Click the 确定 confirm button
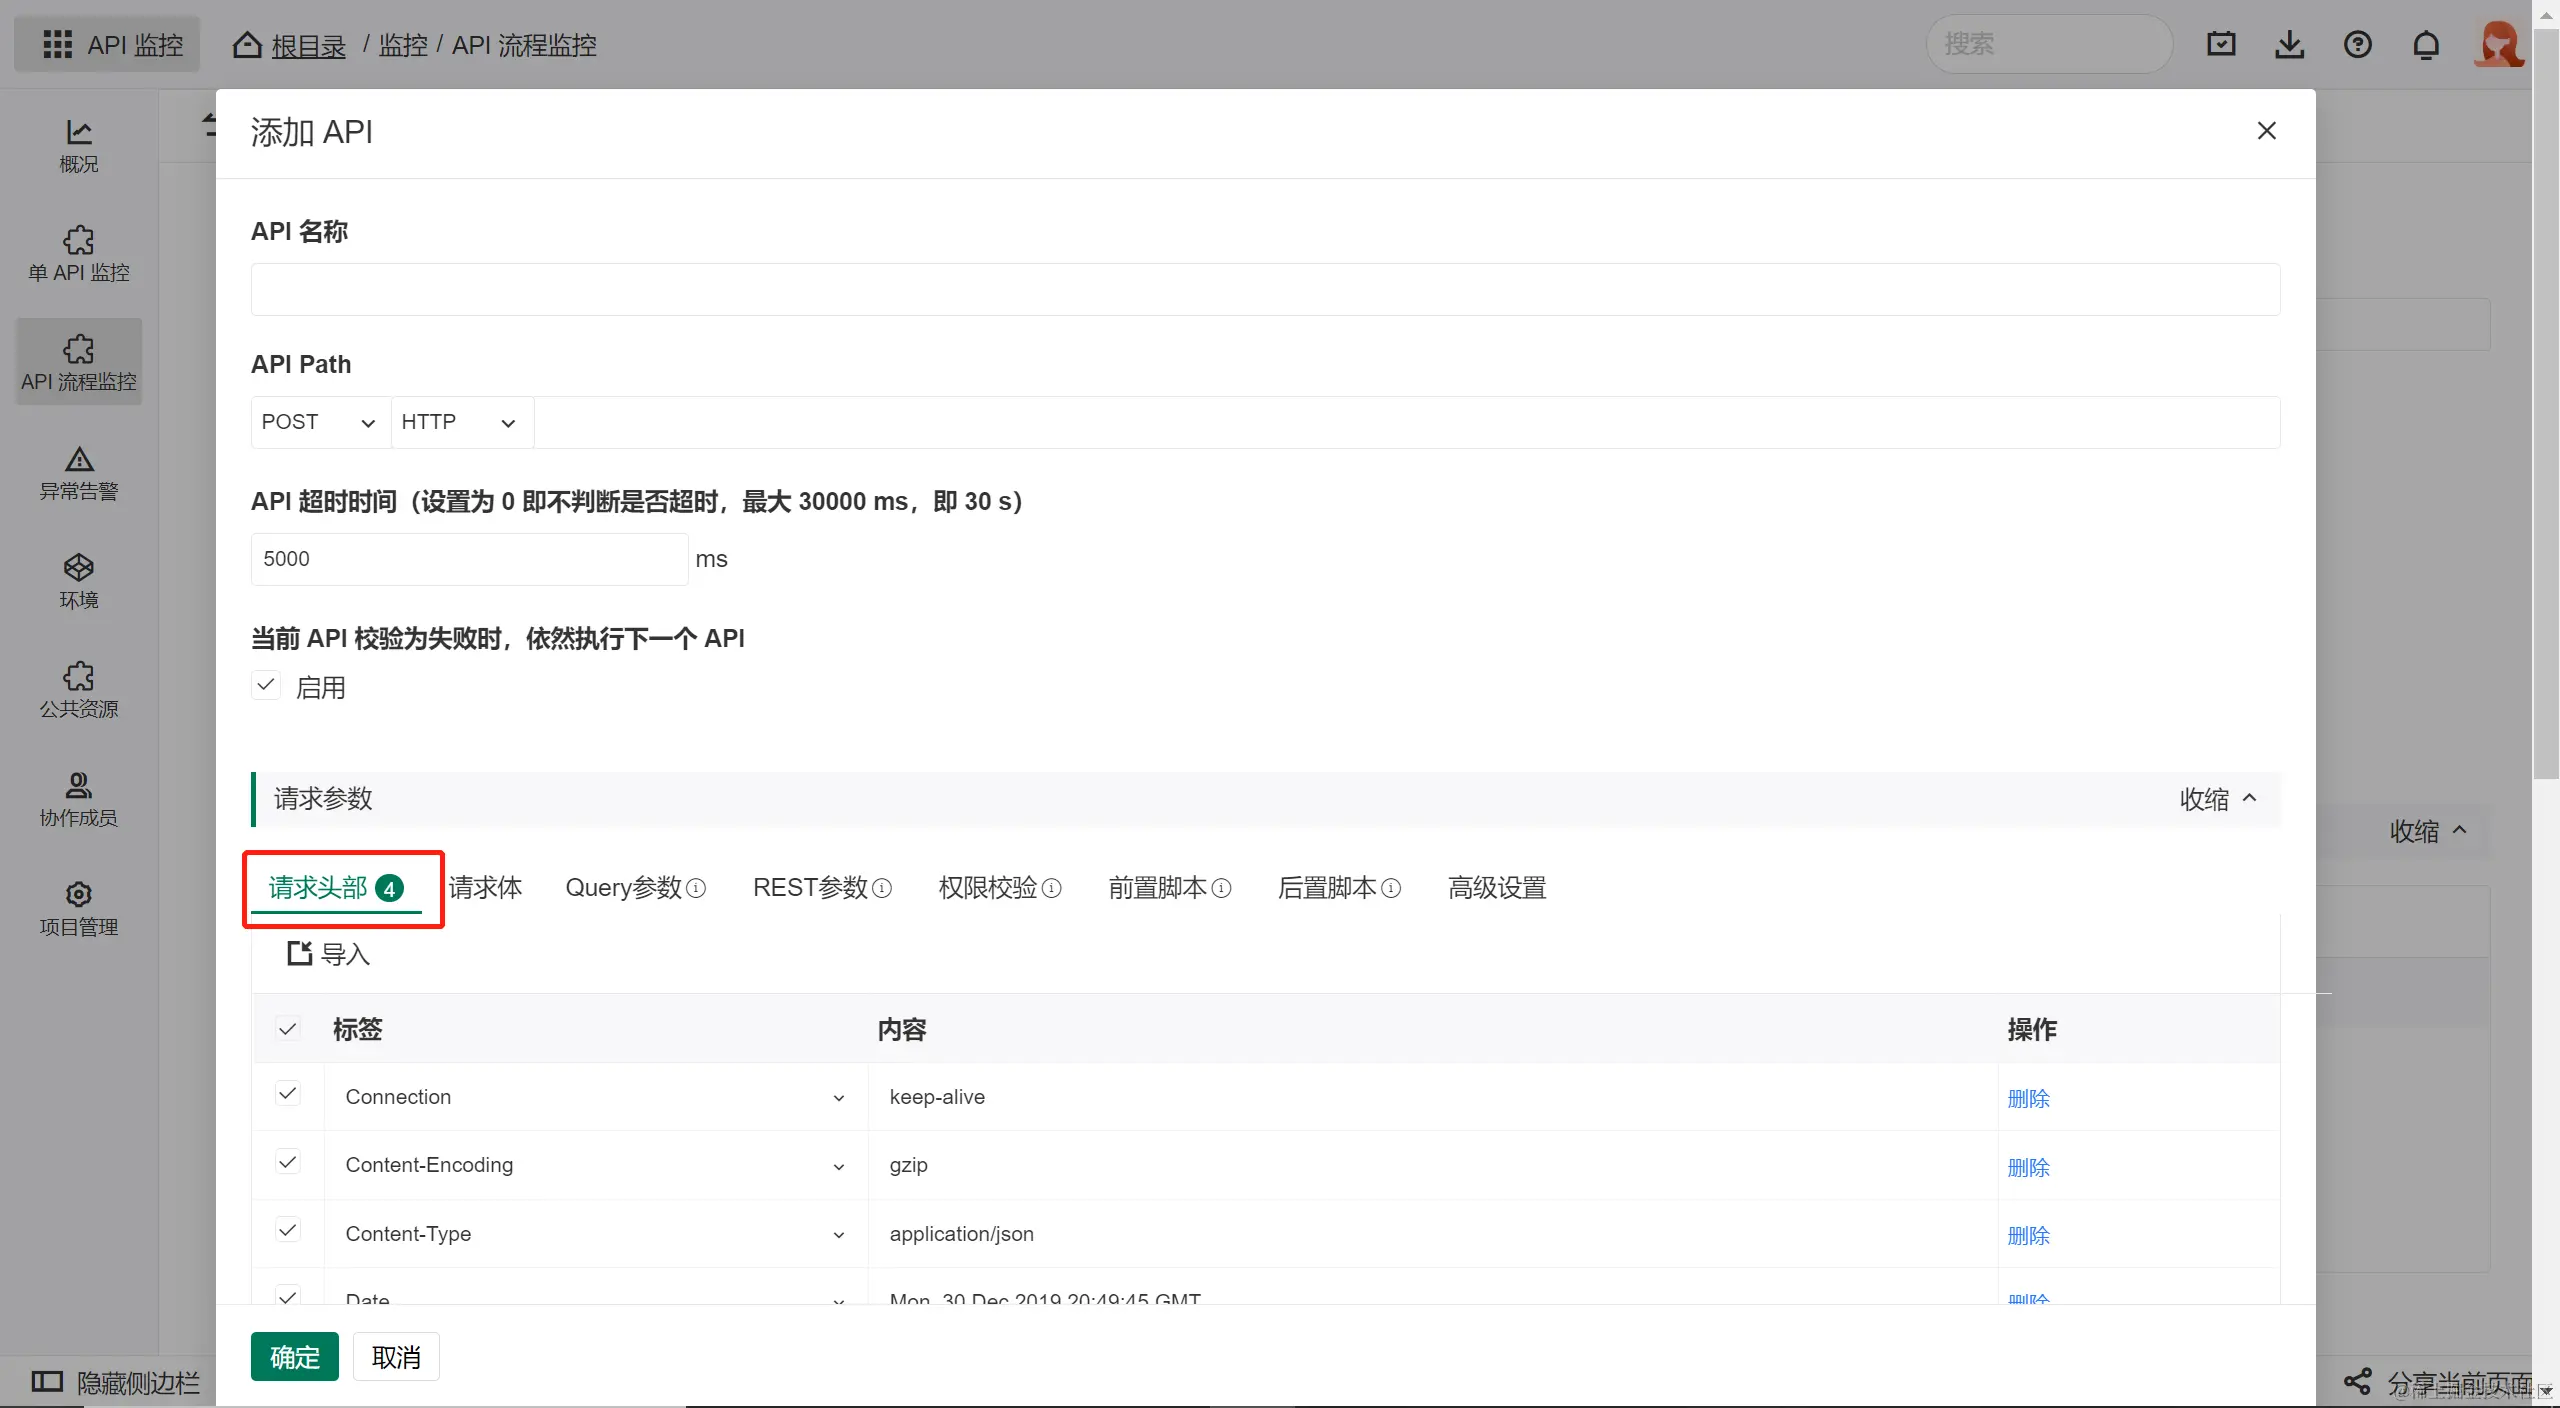Image resolution: width=2560 pixels, height=1408 pixels. point(294,1357)
